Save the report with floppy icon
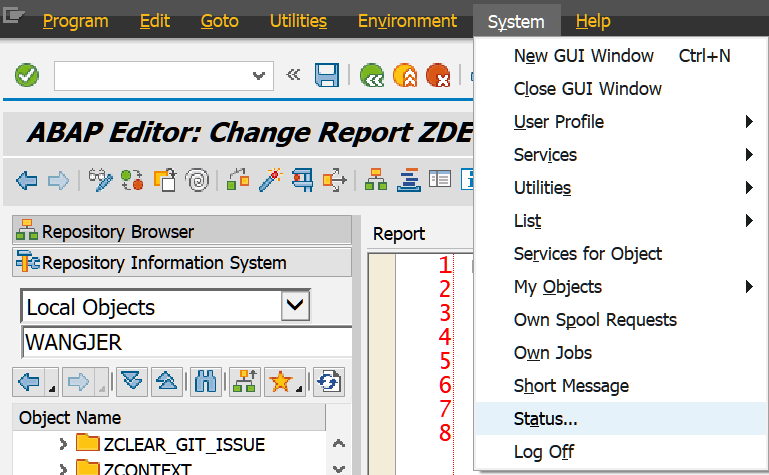The image size is (769, 475). (327, 75)
